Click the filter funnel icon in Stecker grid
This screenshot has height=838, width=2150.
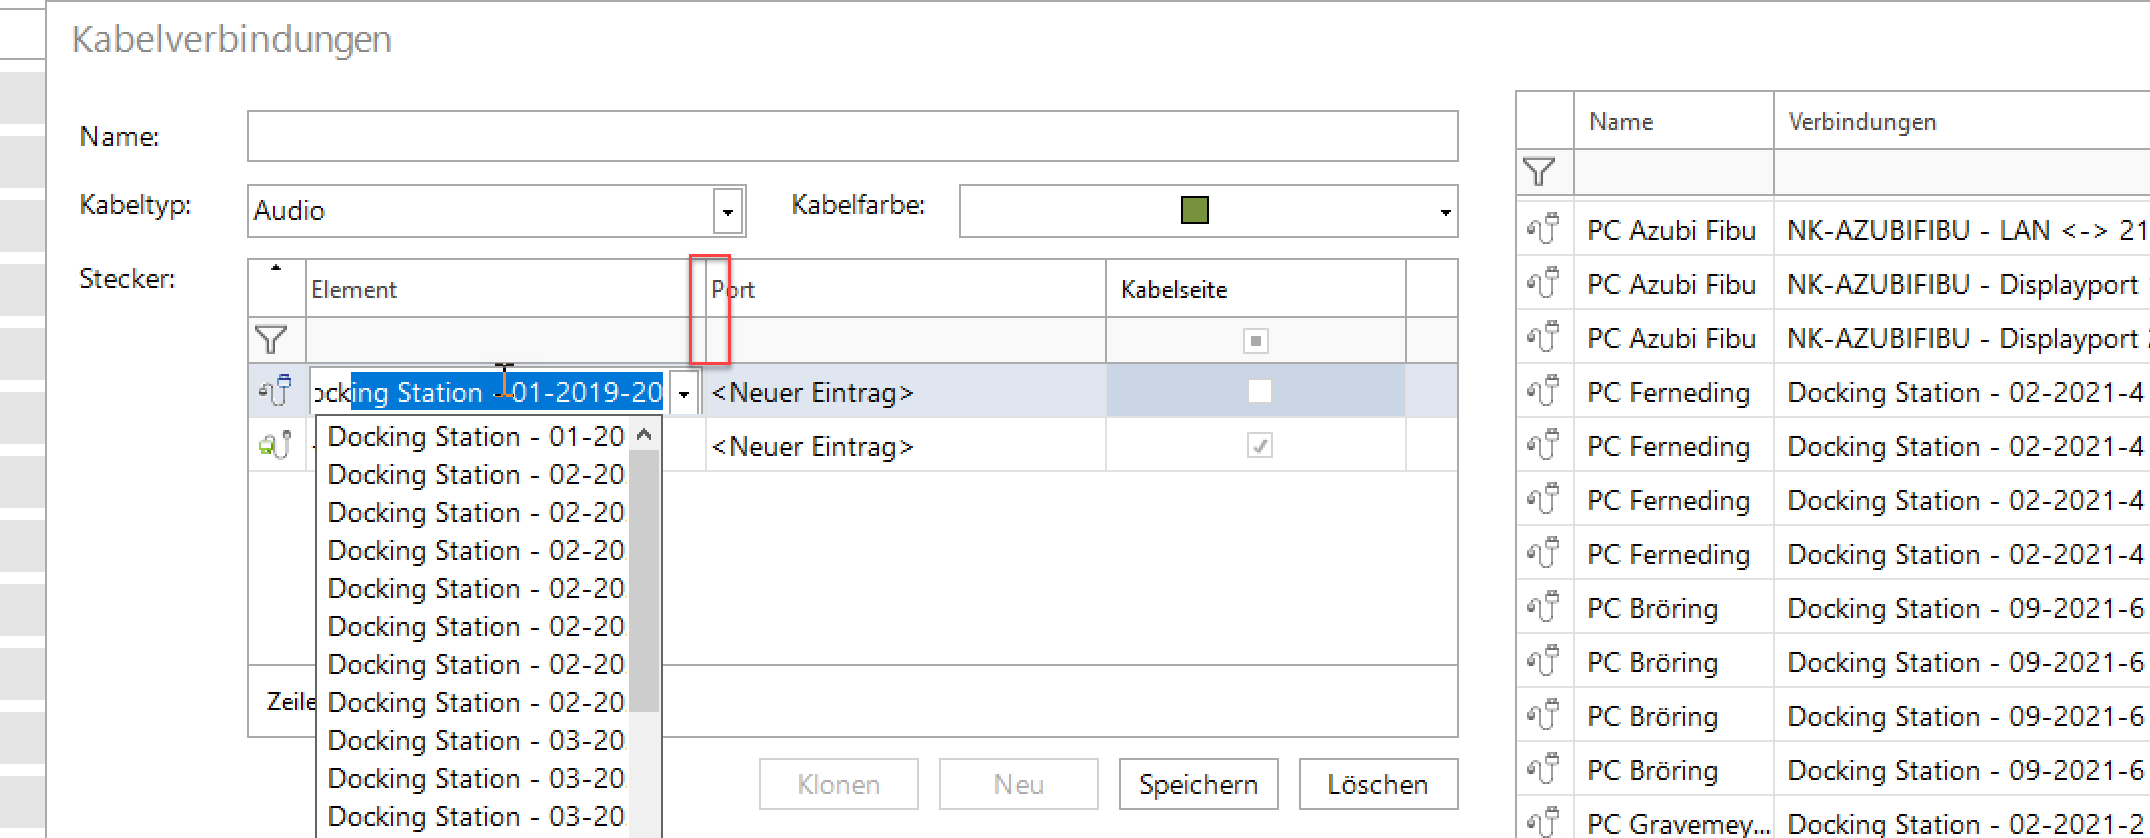pos(271,340)
